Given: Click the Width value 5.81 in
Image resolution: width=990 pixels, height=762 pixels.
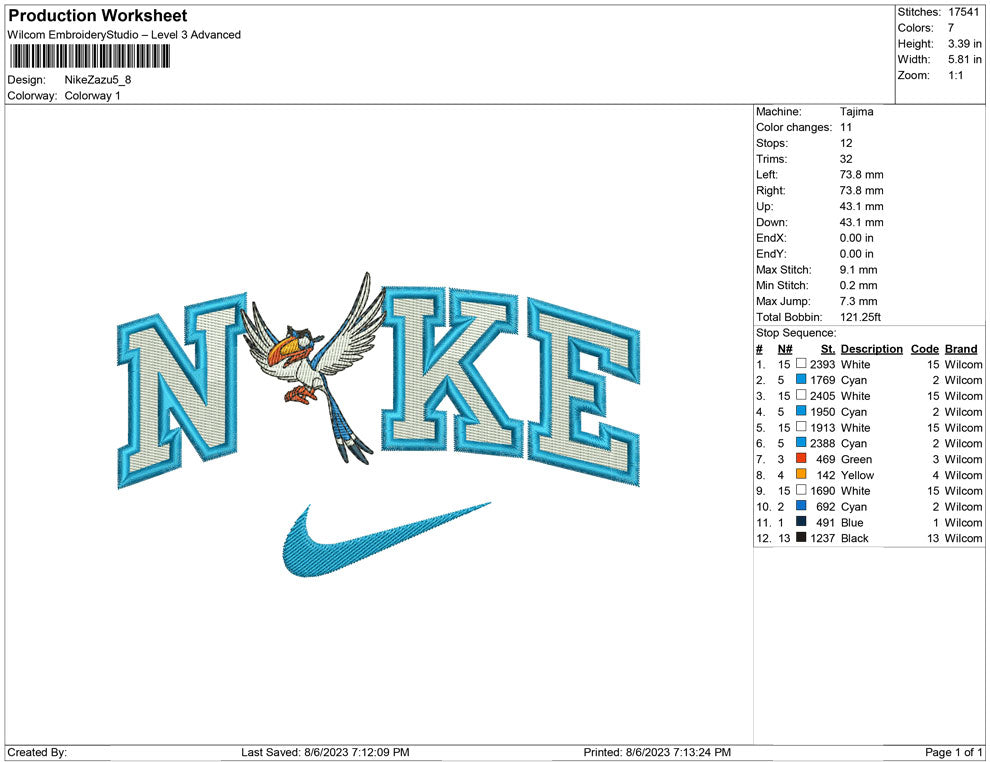Looking at the screenshot, I should [965, 59].
